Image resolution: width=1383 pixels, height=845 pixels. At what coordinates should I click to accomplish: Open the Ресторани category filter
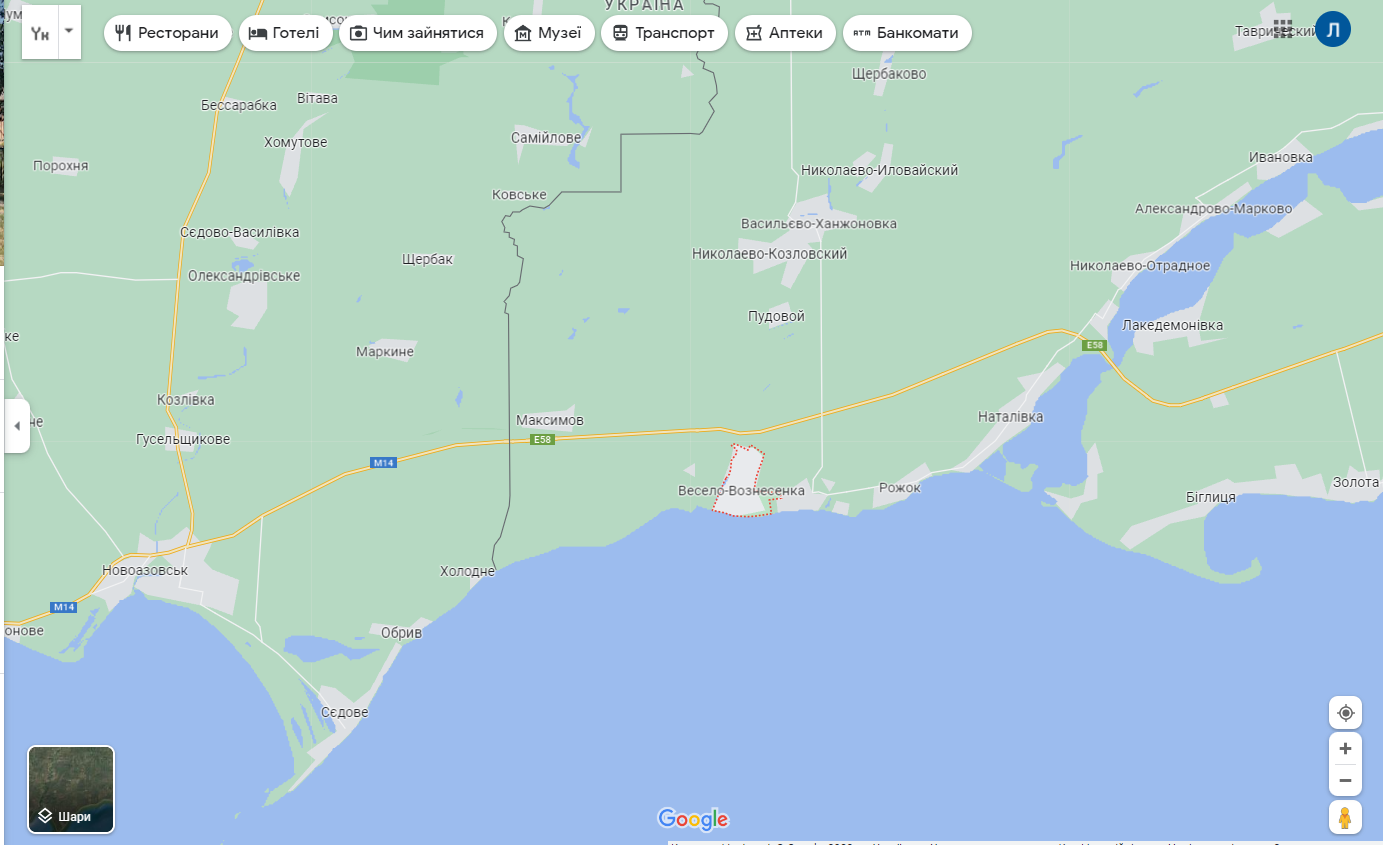[x=168, y=33]
